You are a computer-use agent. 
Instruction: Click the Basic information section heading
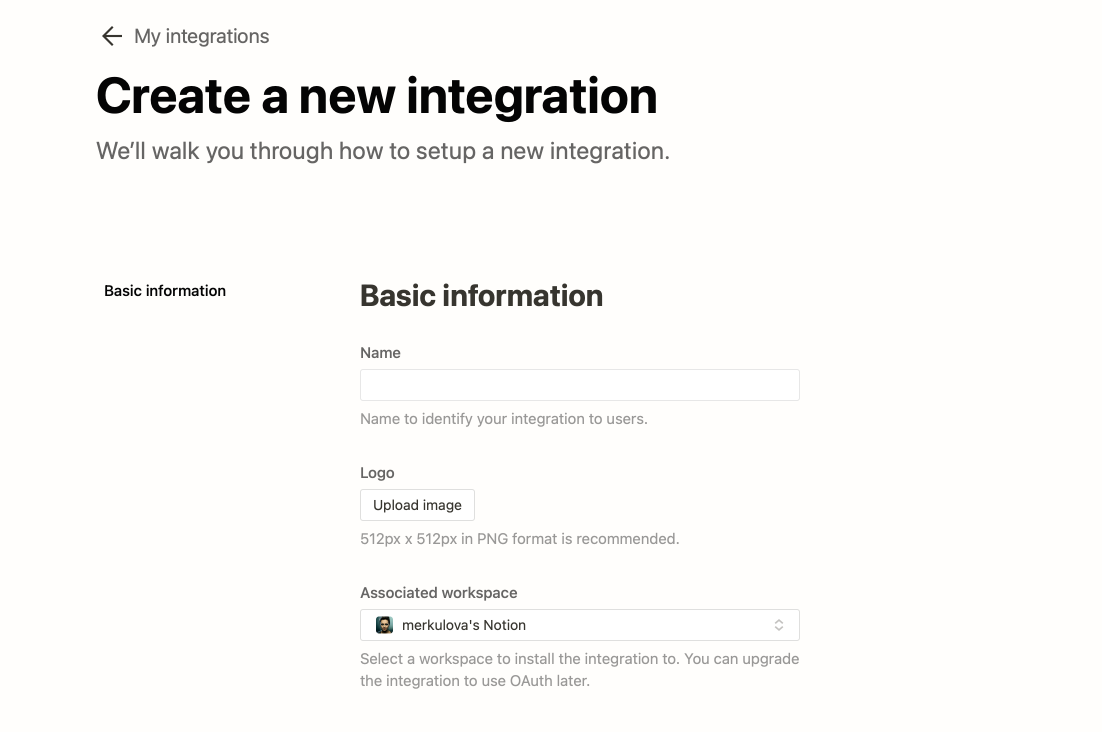(481, 296)
